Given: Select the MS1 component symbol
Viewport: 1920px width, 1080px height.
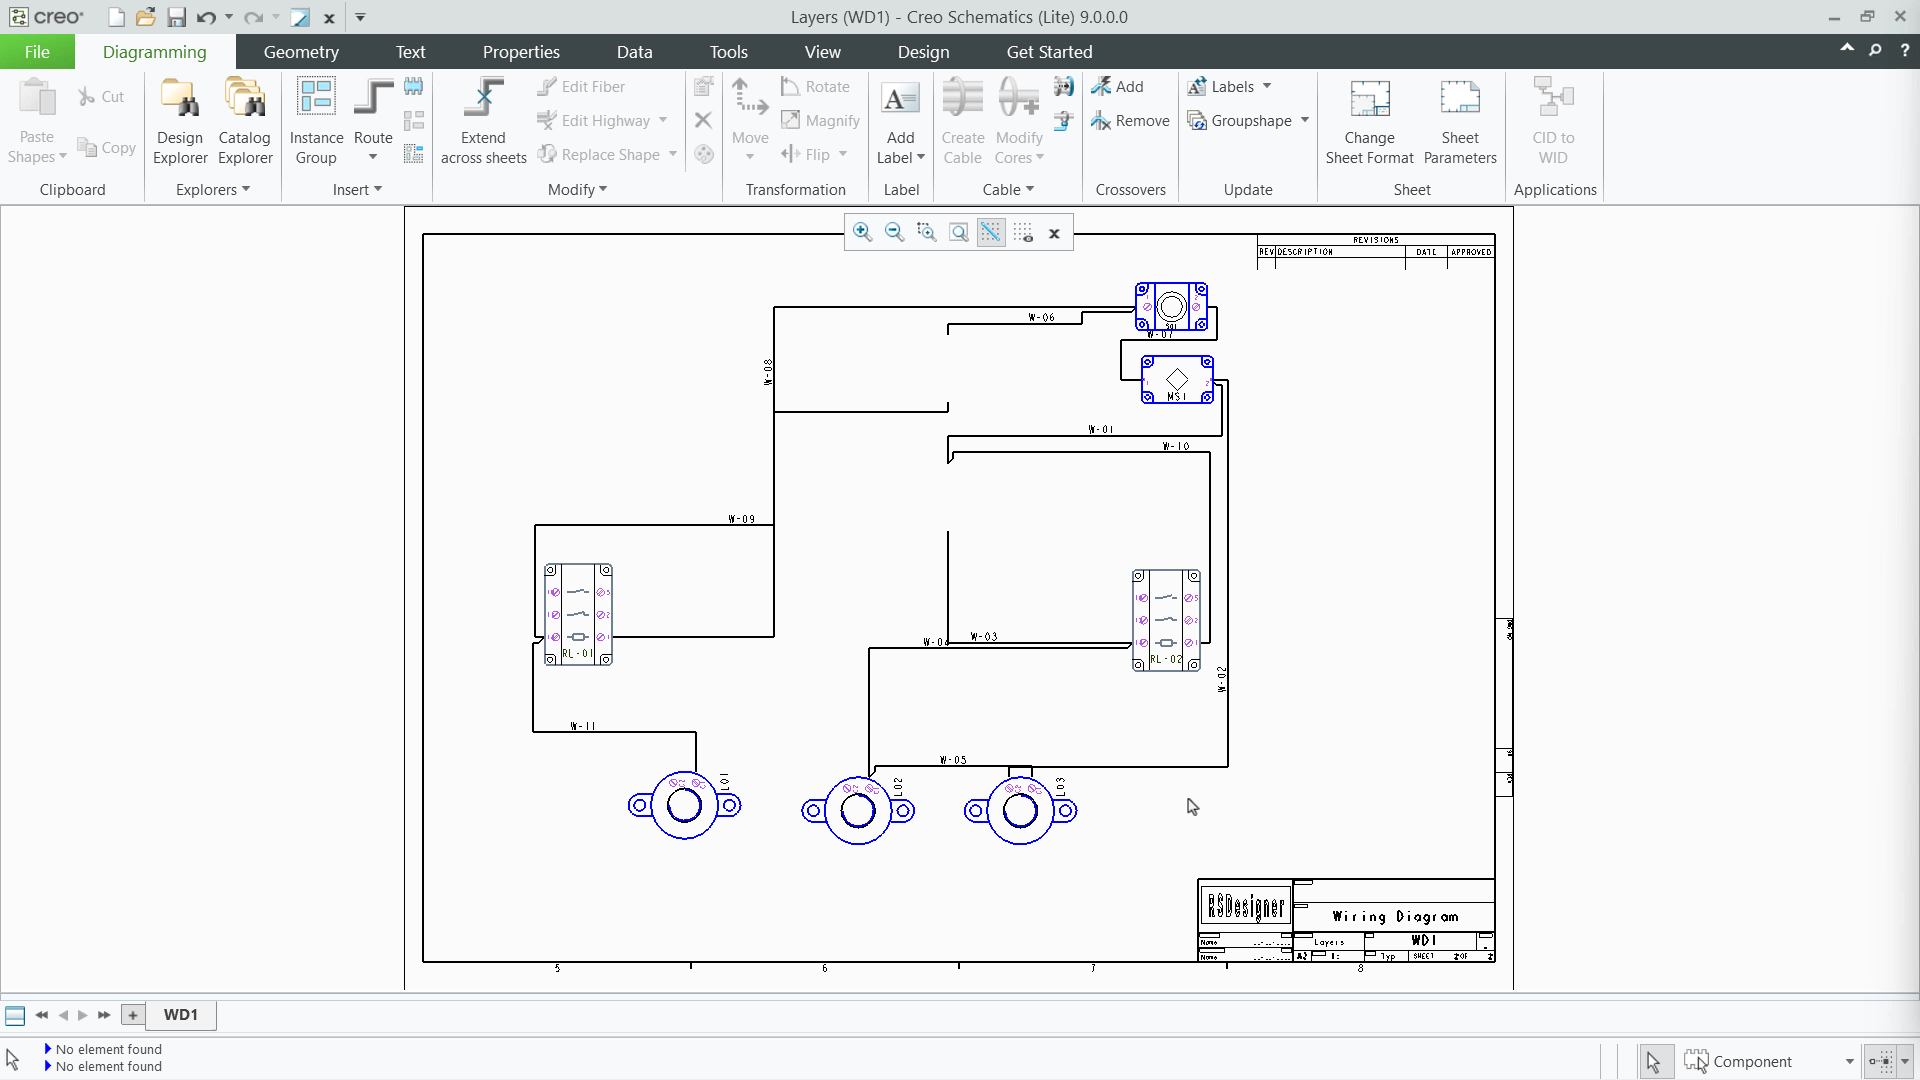Looking at the screenshot, I should pyautogui.click(x=1177, y=380).
